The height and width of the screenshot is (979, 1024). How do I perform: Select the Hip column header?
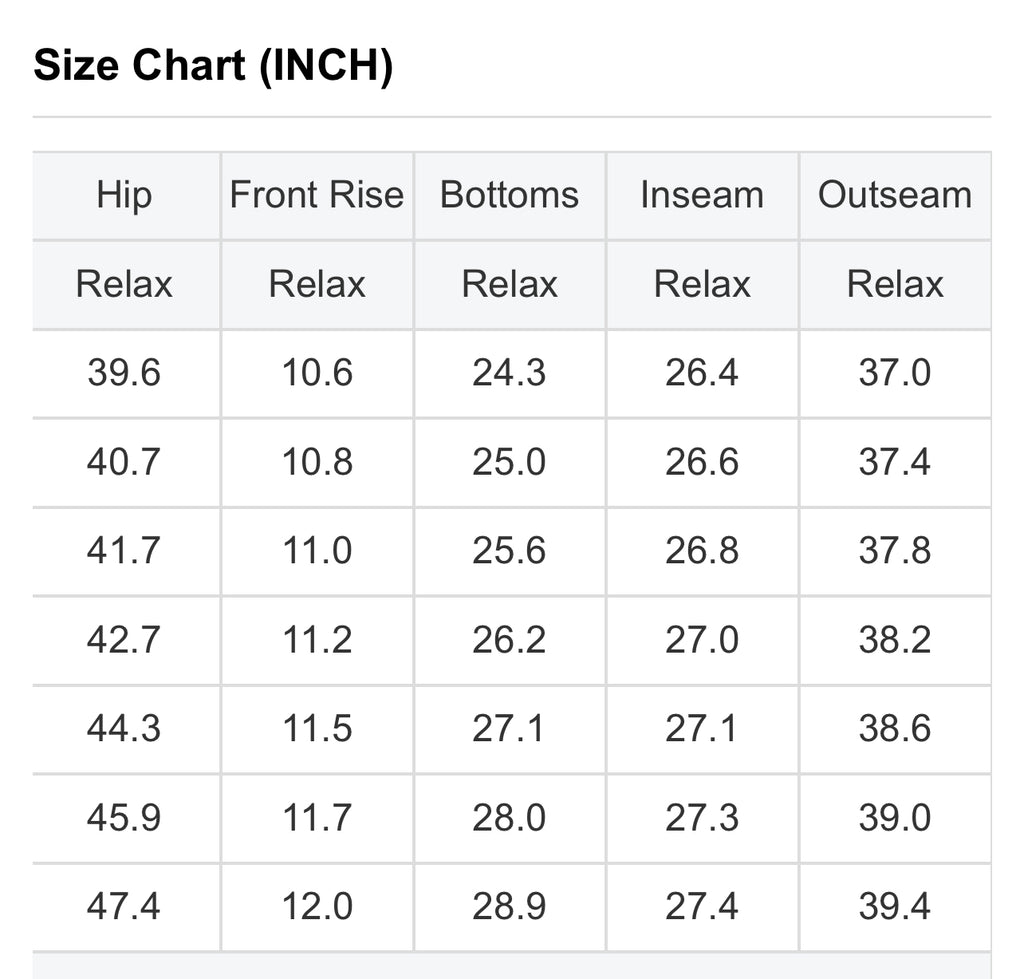[124, 195]
